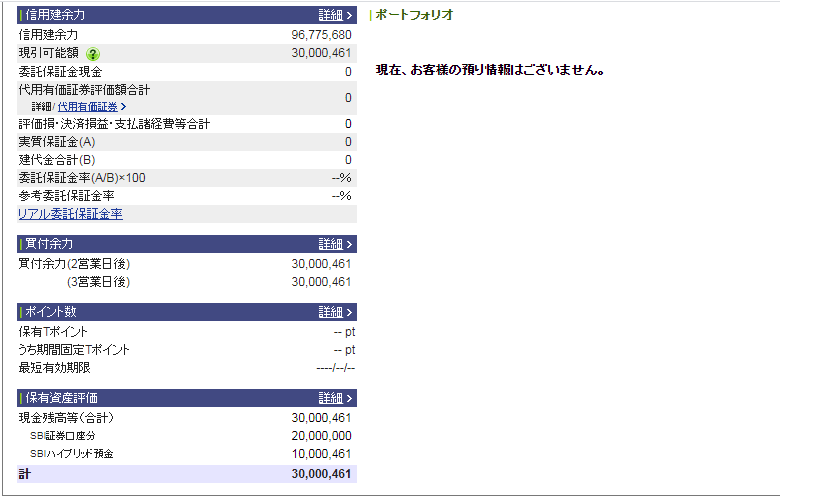The width and height of the screenshot is (819, 502).
Task: Click the SBIハイブリッド預金 row label
Action: (x=72, y=454)
